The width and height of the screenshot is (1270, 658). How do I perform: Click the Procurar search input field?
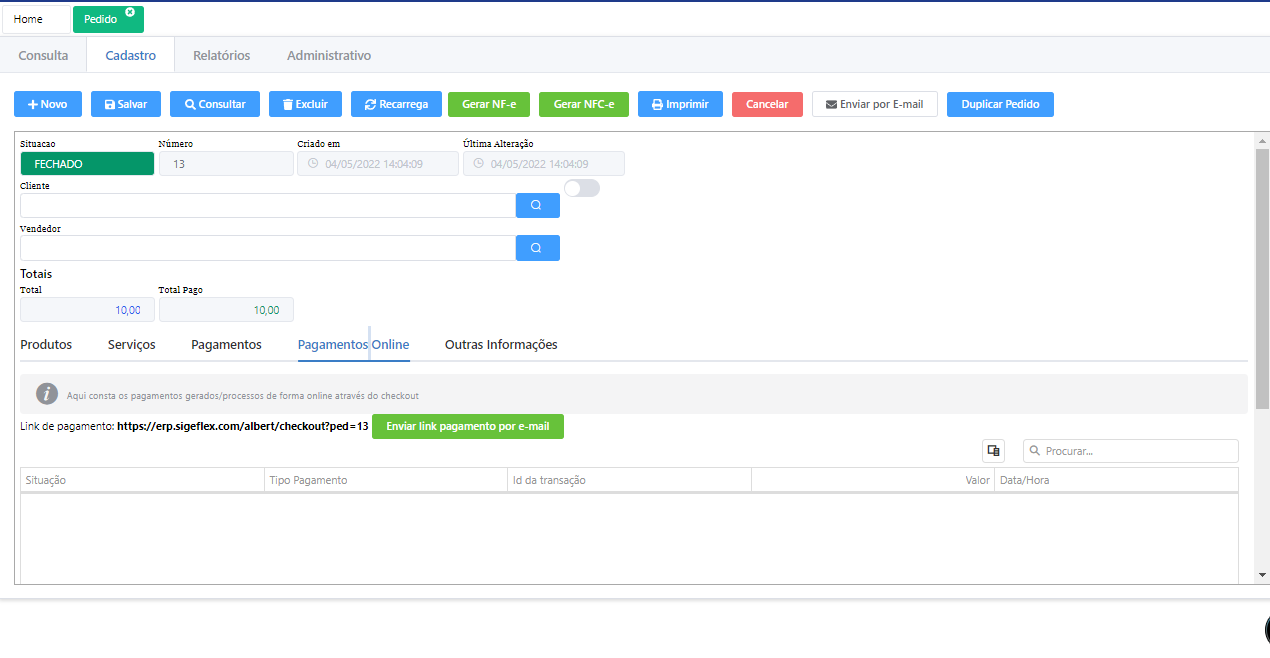click(1138, 451)
